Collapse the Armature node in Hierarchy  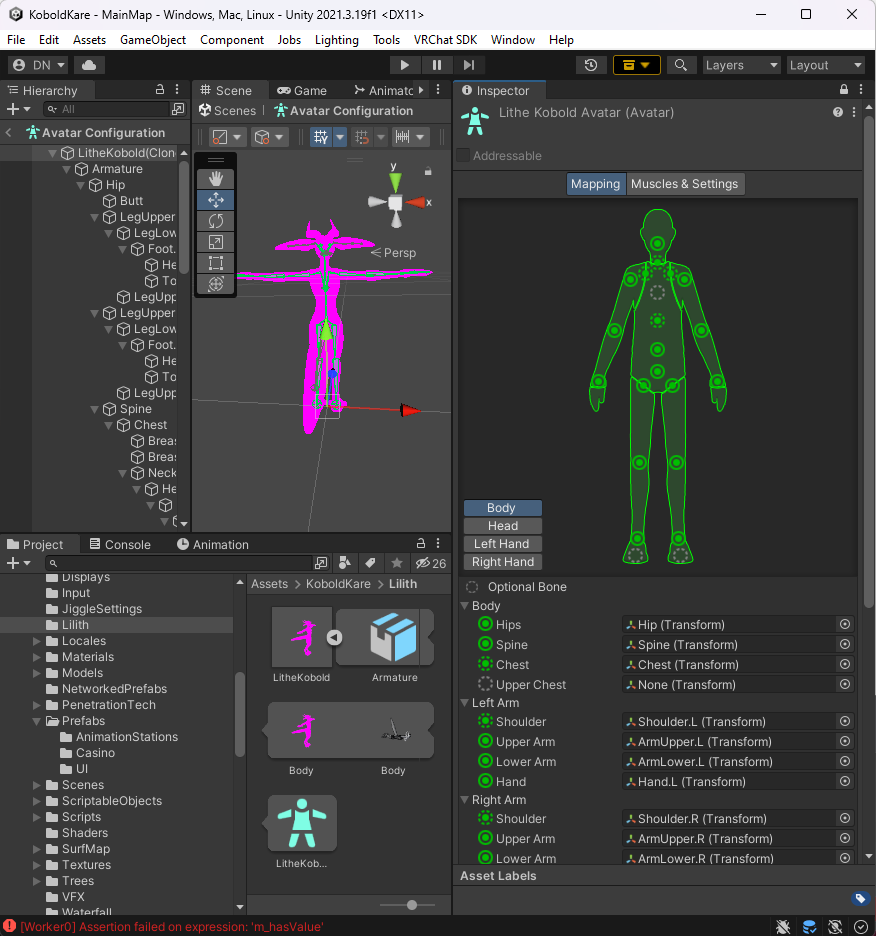67,170
